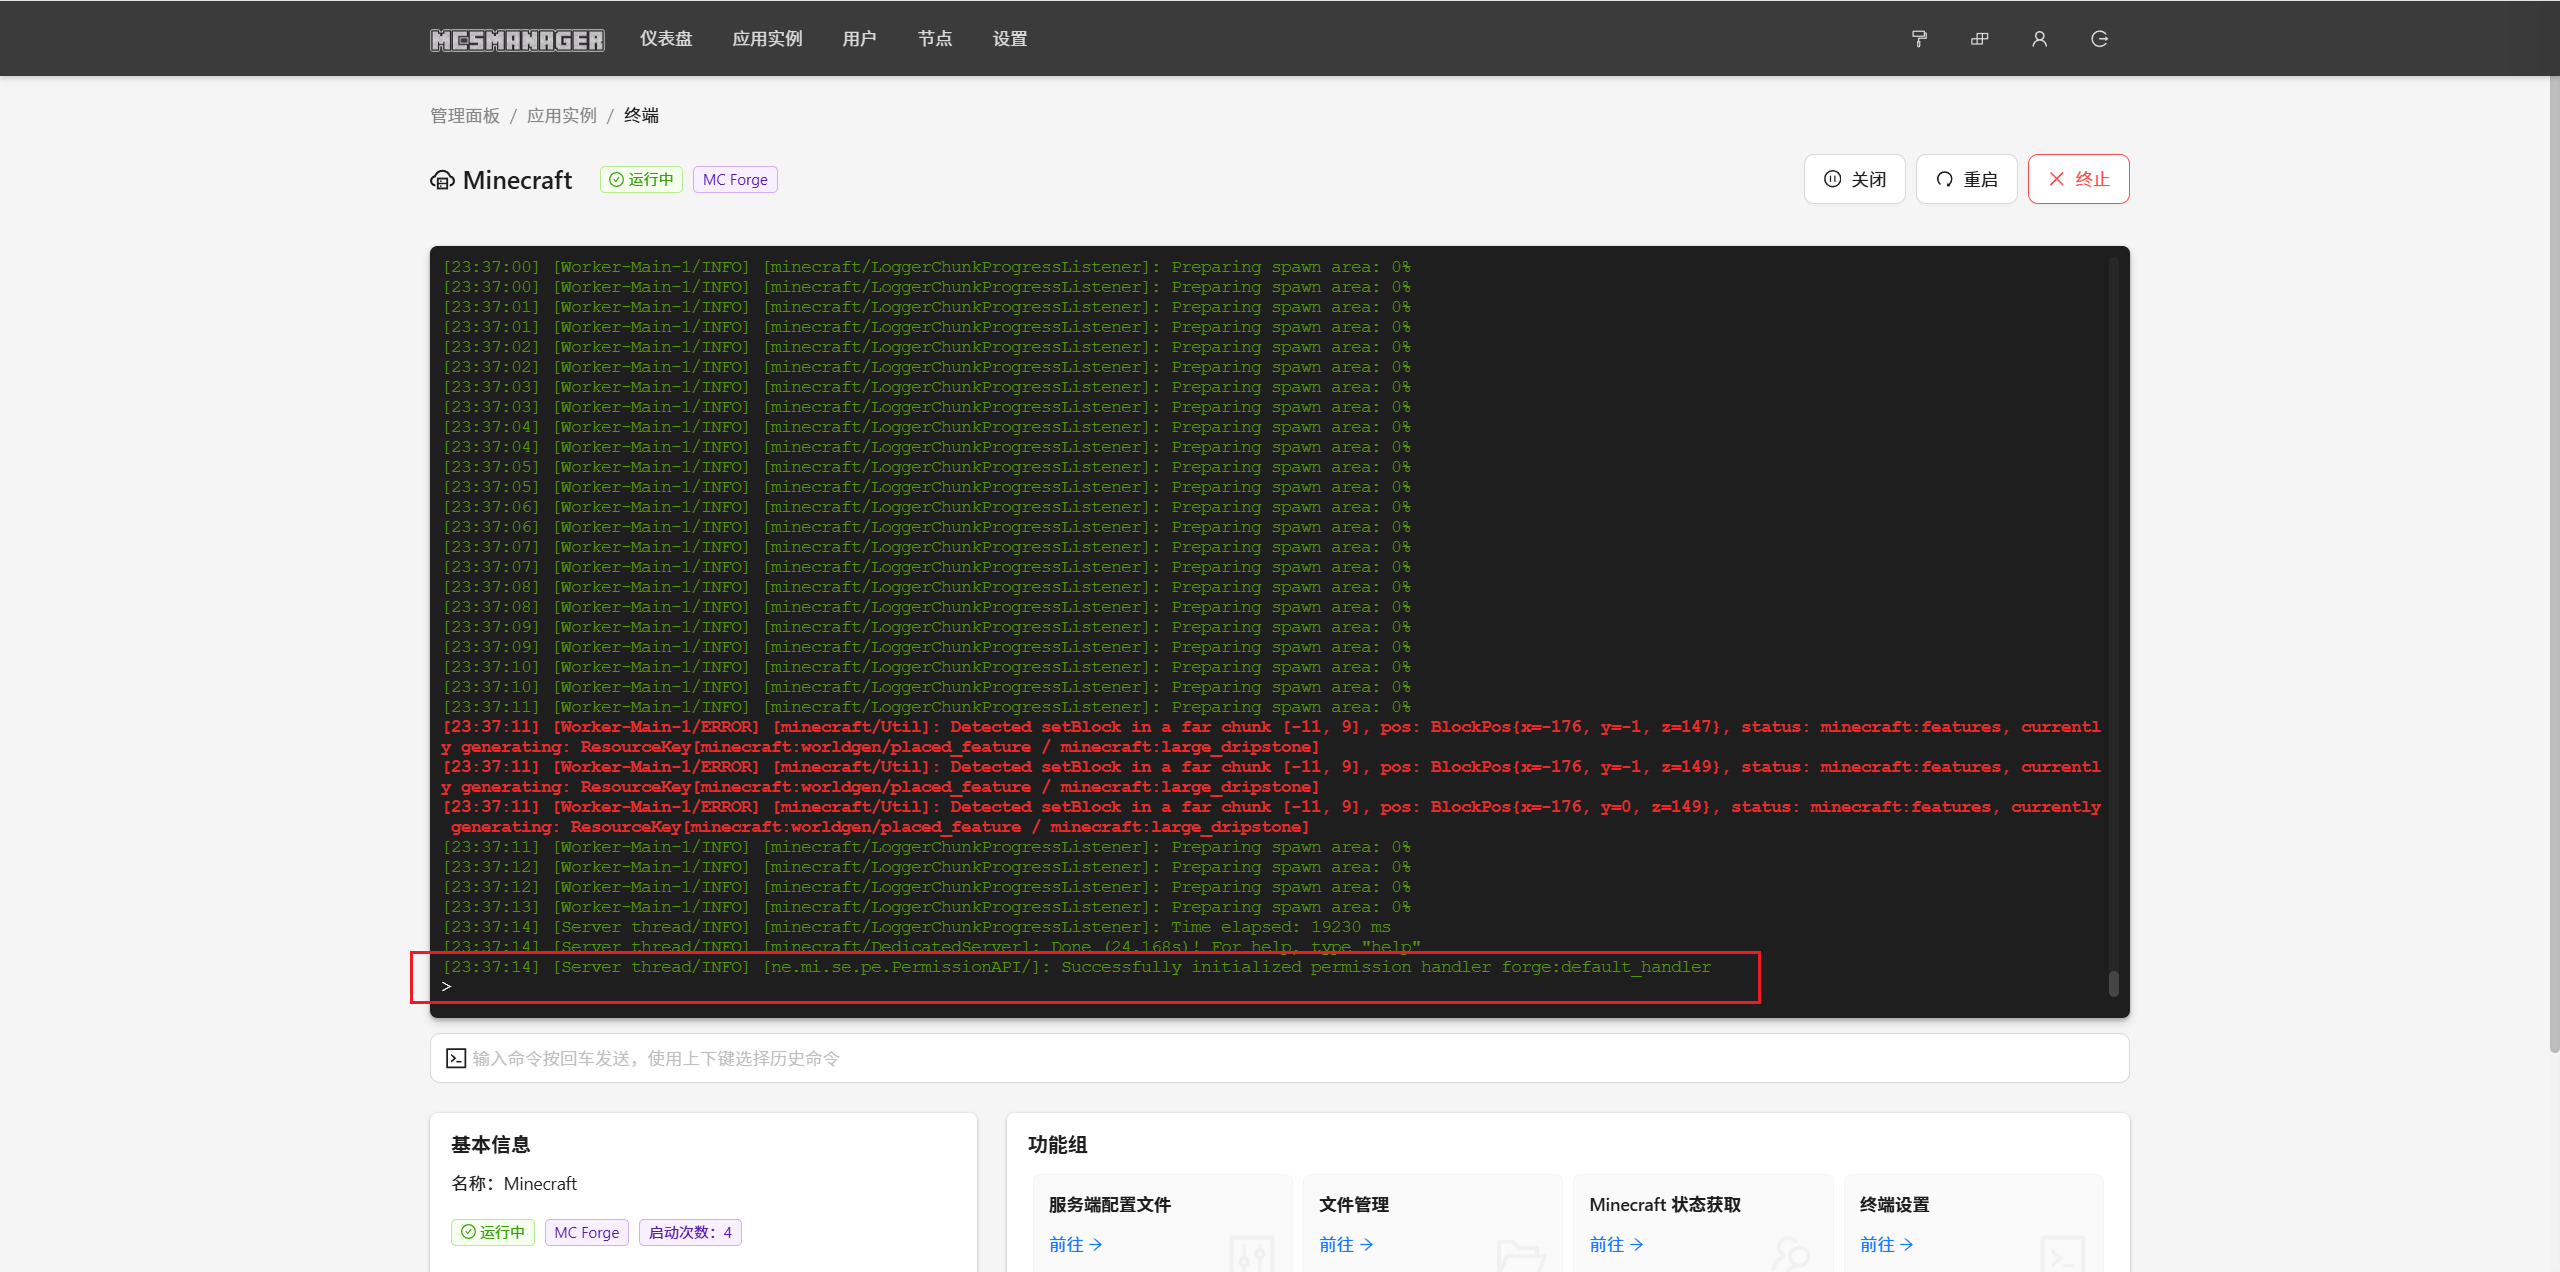Click the Minecraft 状态获取 card title
This screenshot has height=1272, width=2560.
pyautogui.click(x=1665, y=1205)
